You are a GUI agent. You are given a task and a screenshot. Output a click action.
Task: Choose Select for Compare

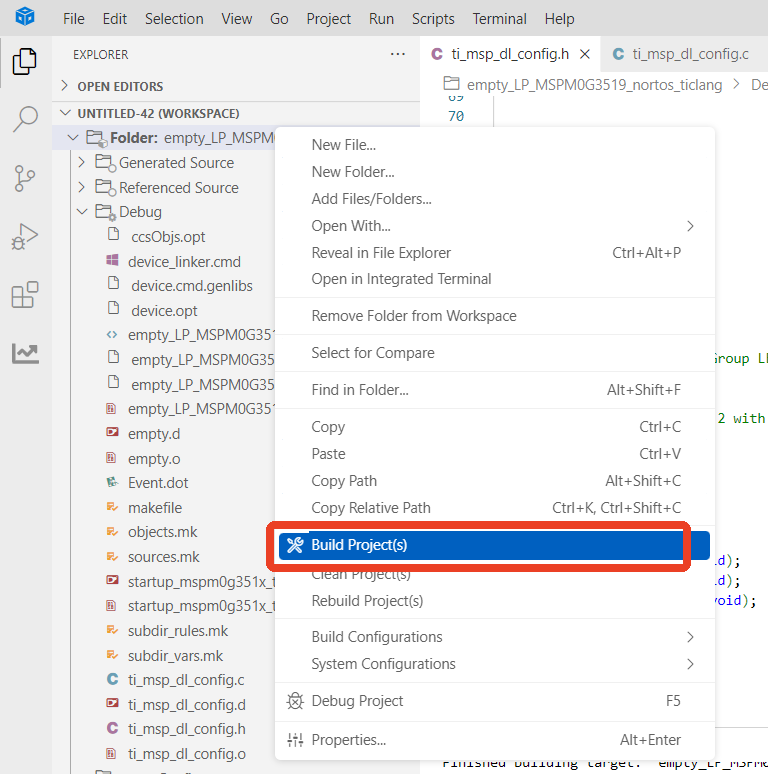point(495,353)
